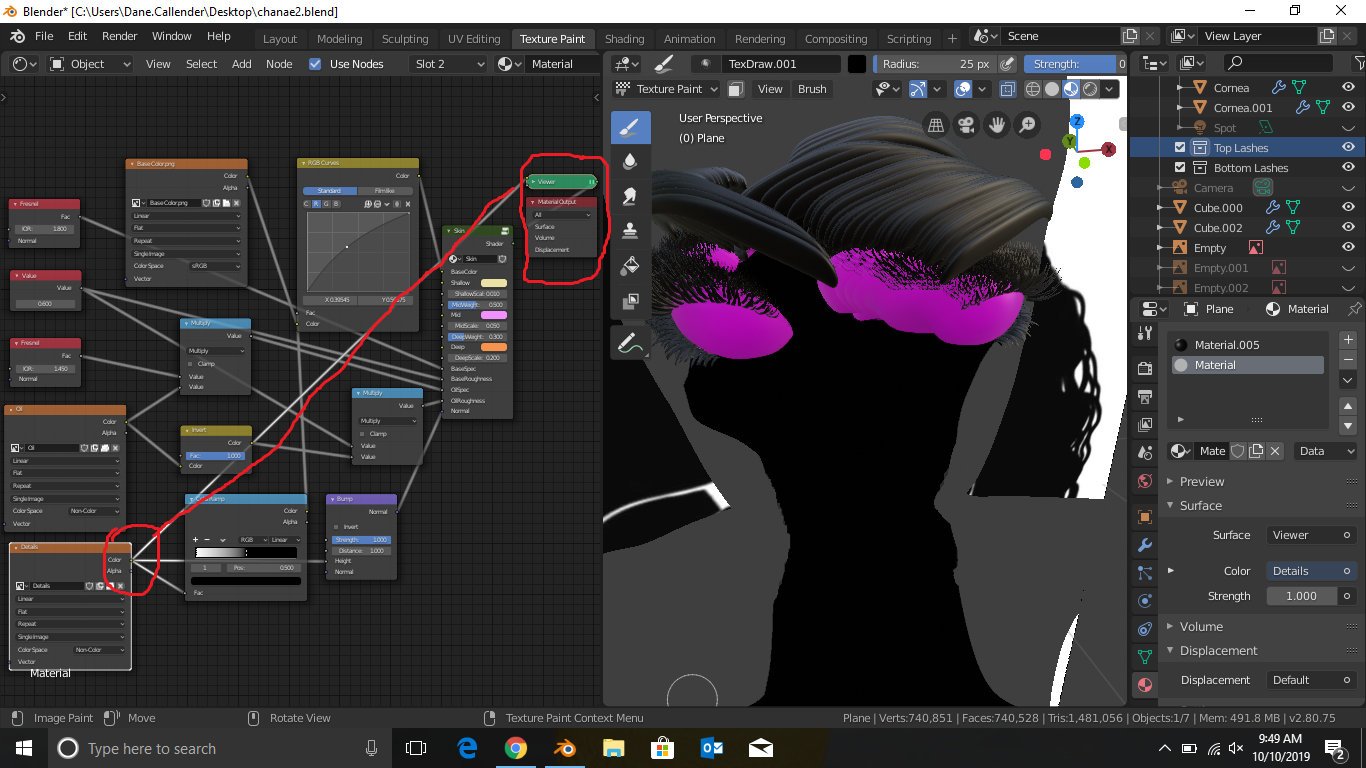Select the Smear tool

tap(630, 197)
